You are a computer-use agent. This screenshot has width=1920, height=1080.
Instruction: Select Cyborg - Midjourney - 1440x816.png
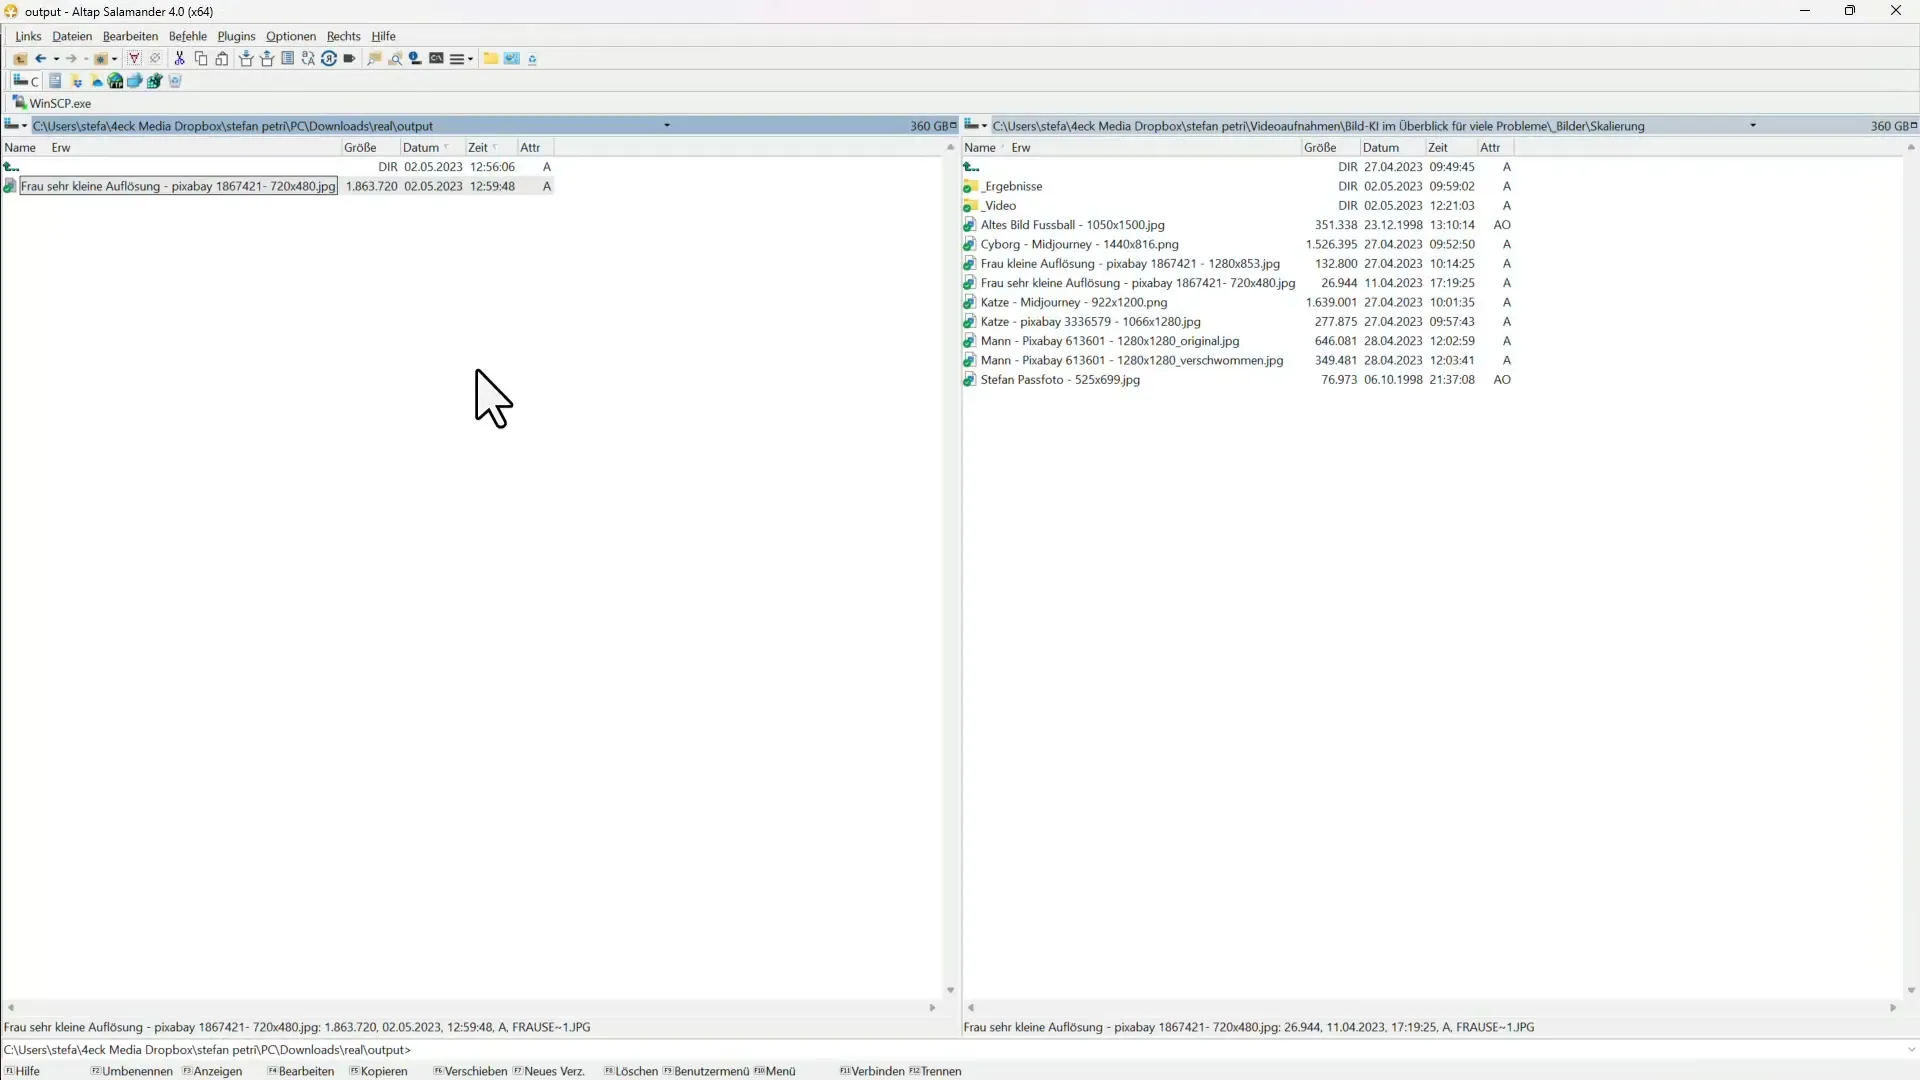1079,244
